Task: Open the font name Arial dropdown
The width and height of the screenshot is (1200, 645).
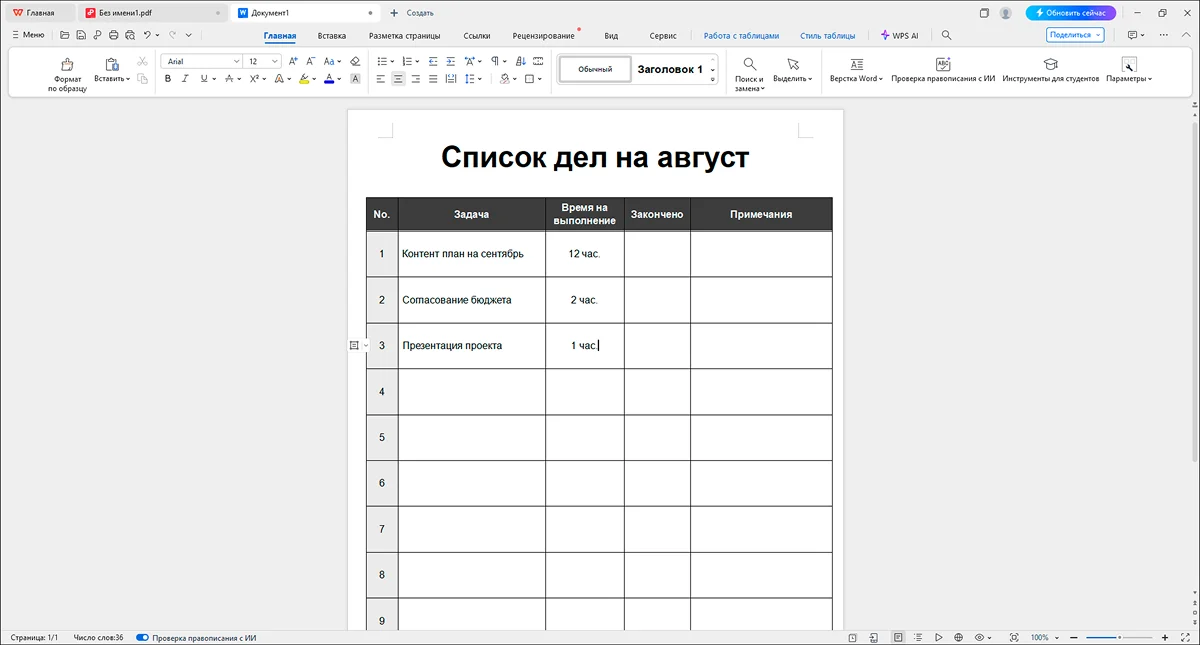Action: (x=236, y=61)
